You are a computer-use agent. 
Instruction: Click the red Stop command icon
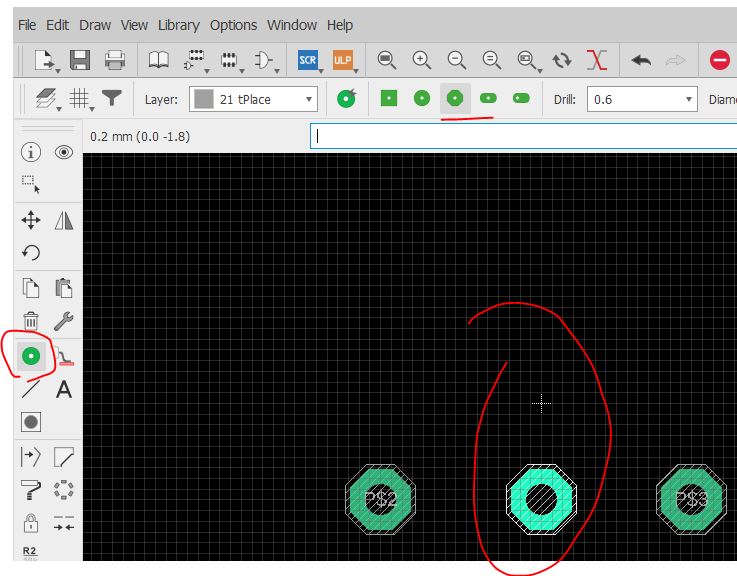[x=720, y=60]
